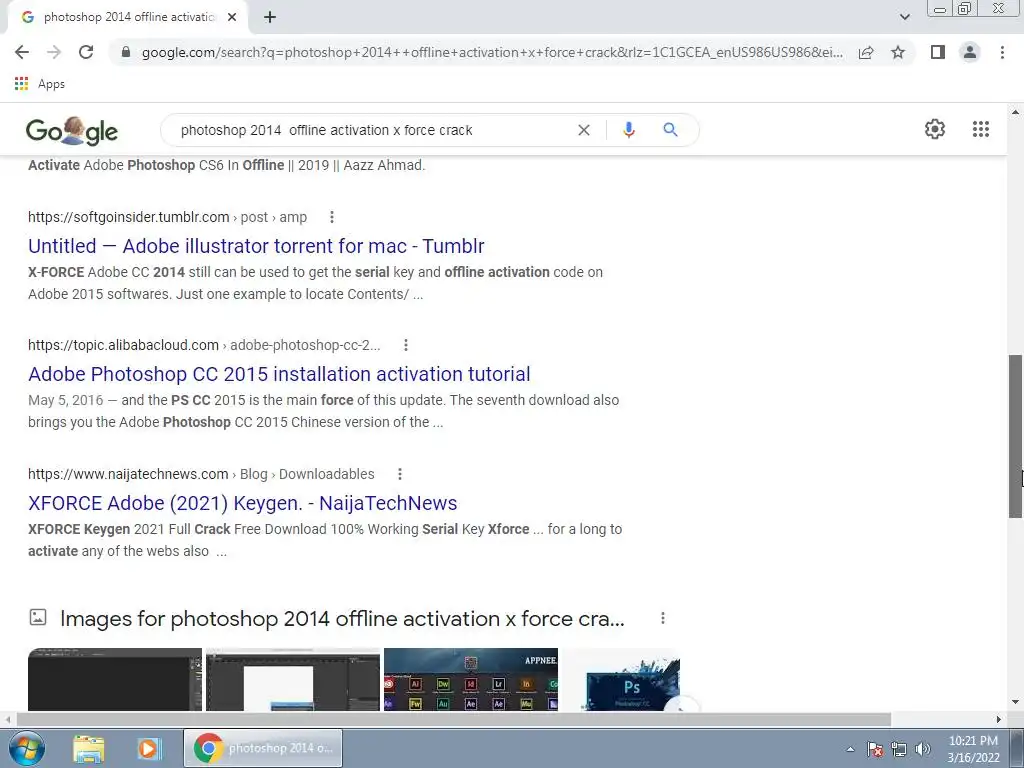Clear the search box text
The height and width of the screenshot is (768, 1024).
click(x=584, y=130)
